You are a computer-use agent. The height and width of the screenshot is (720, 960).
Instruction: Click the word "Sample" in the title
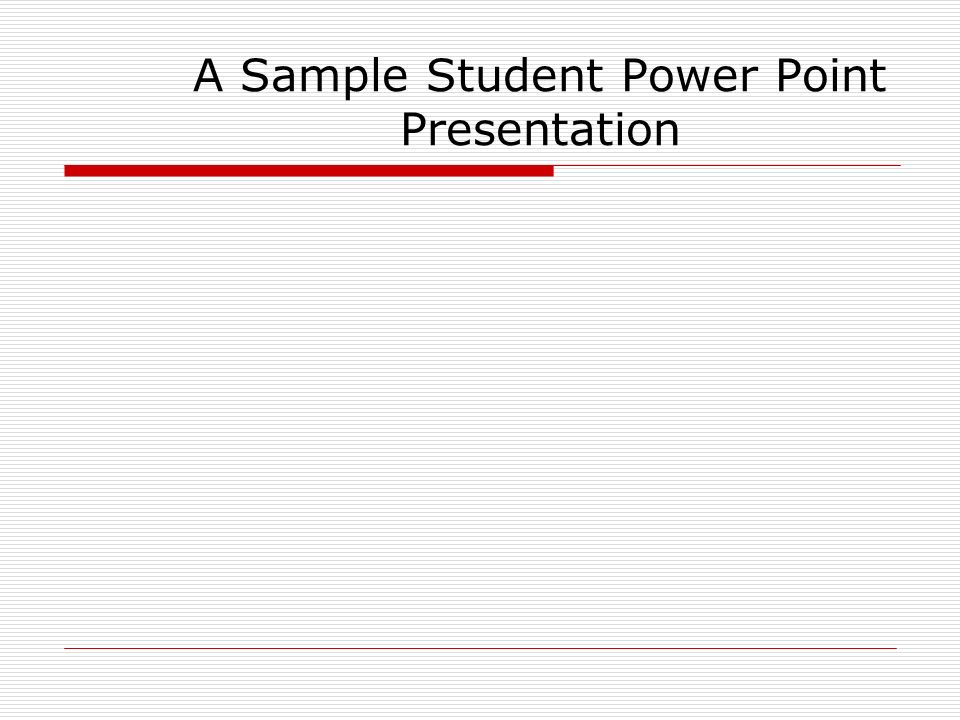324,78
